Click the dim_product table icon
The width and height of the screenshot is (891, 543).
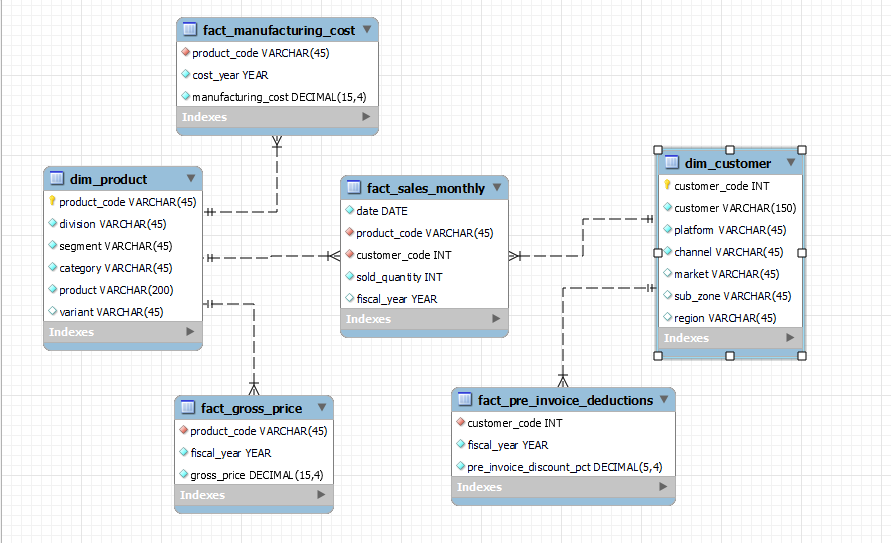57,178
